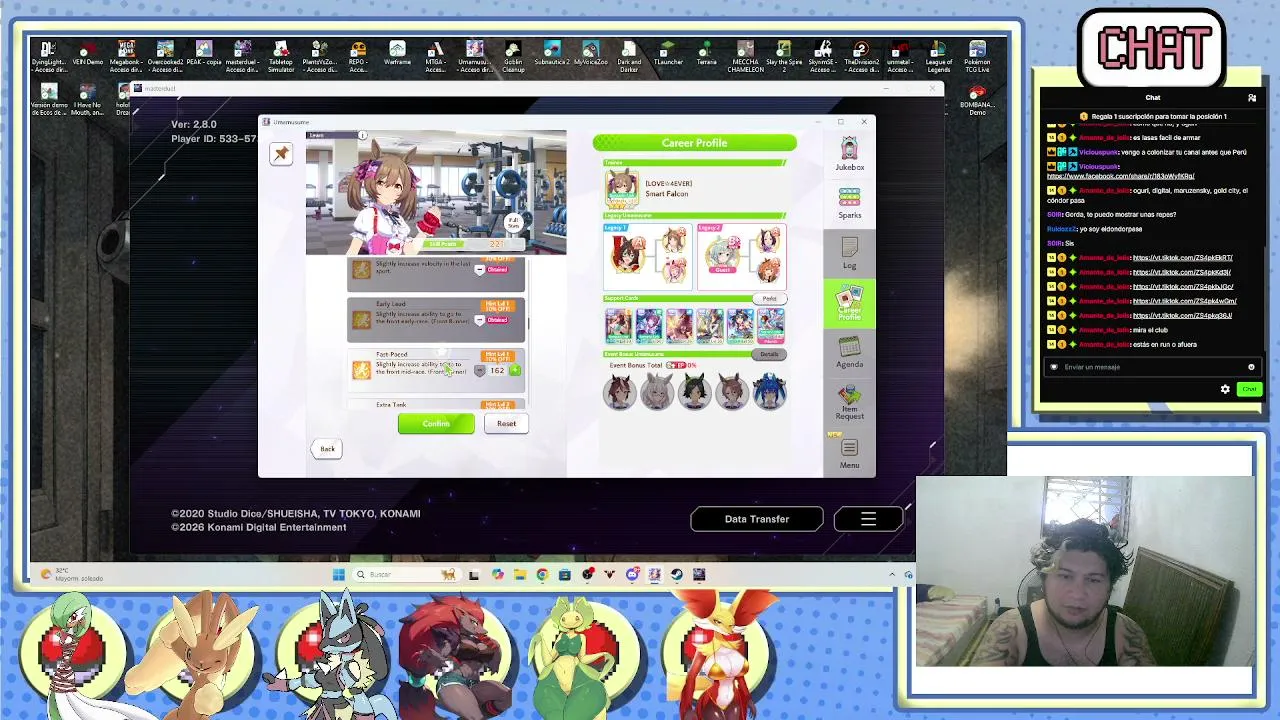1280x720 pixels.
Task: Click the blue-haired event bonus portrait
Action: (x=769, y=392)
